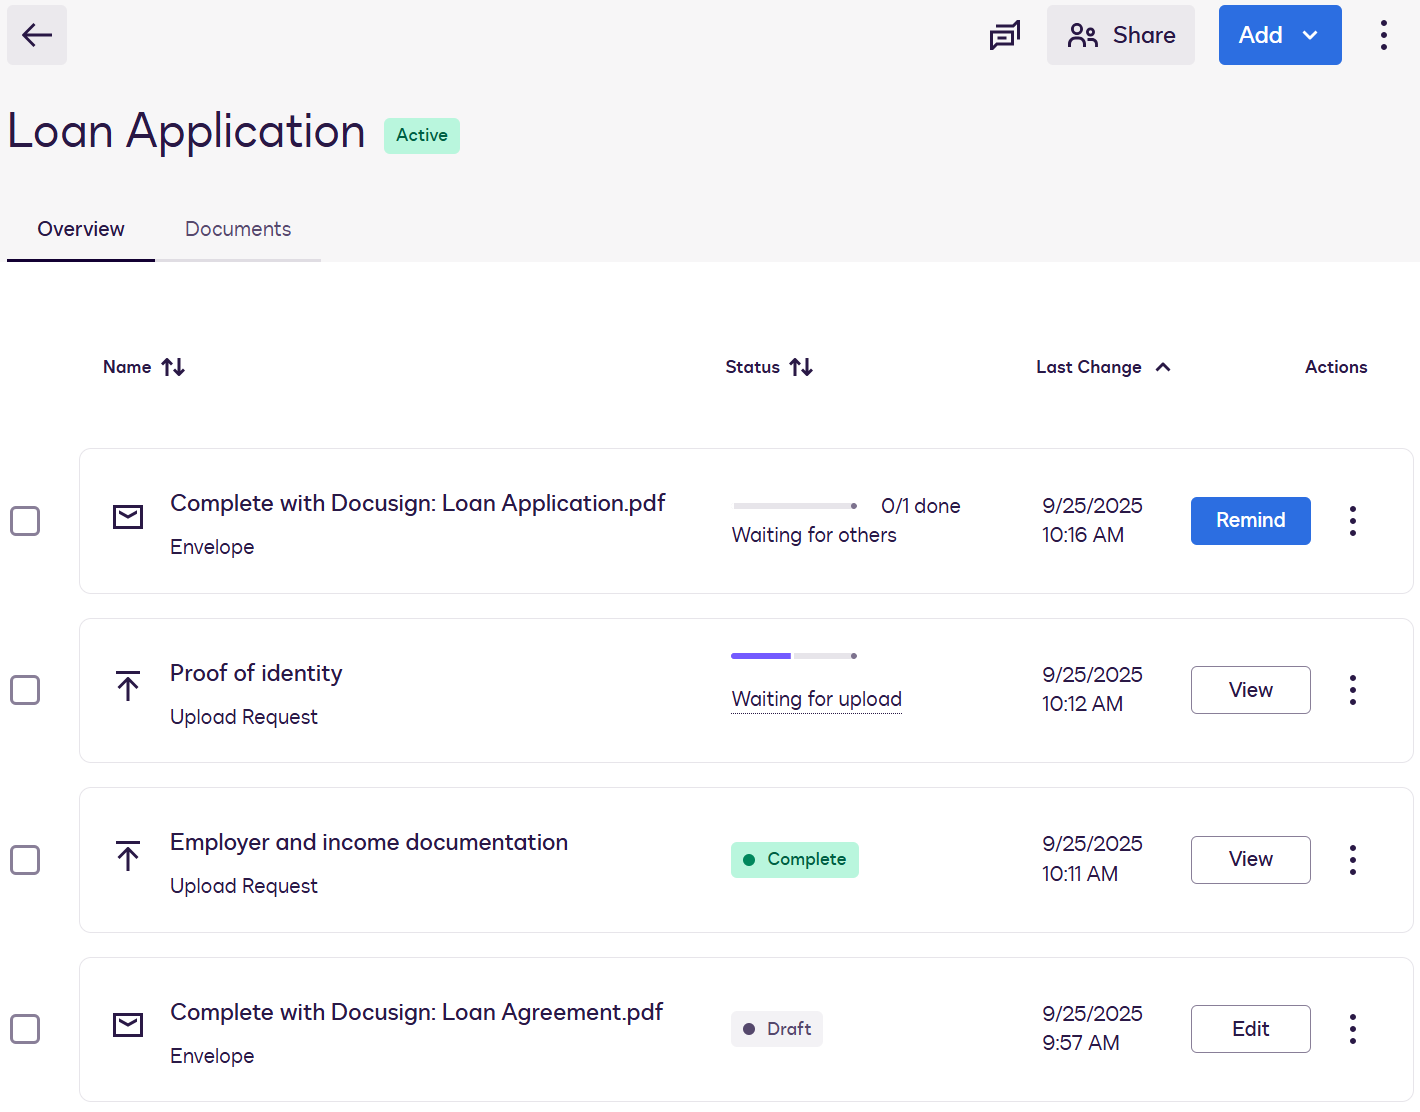Select the checkbox for Proof of identity row
Image resolution: width=1420 pixels, height=1112 pixels.
tap(25, 690)
